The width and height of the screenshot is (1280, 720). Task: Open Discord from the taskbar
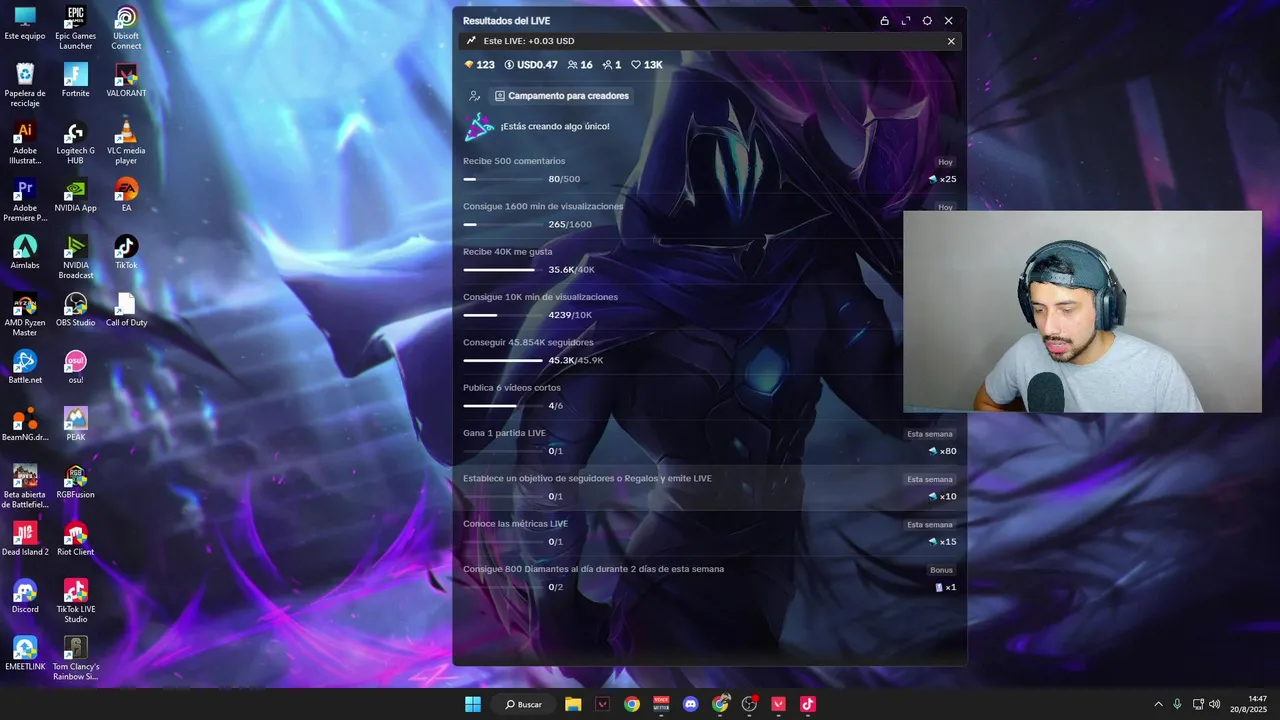click(x=690, y=704)
